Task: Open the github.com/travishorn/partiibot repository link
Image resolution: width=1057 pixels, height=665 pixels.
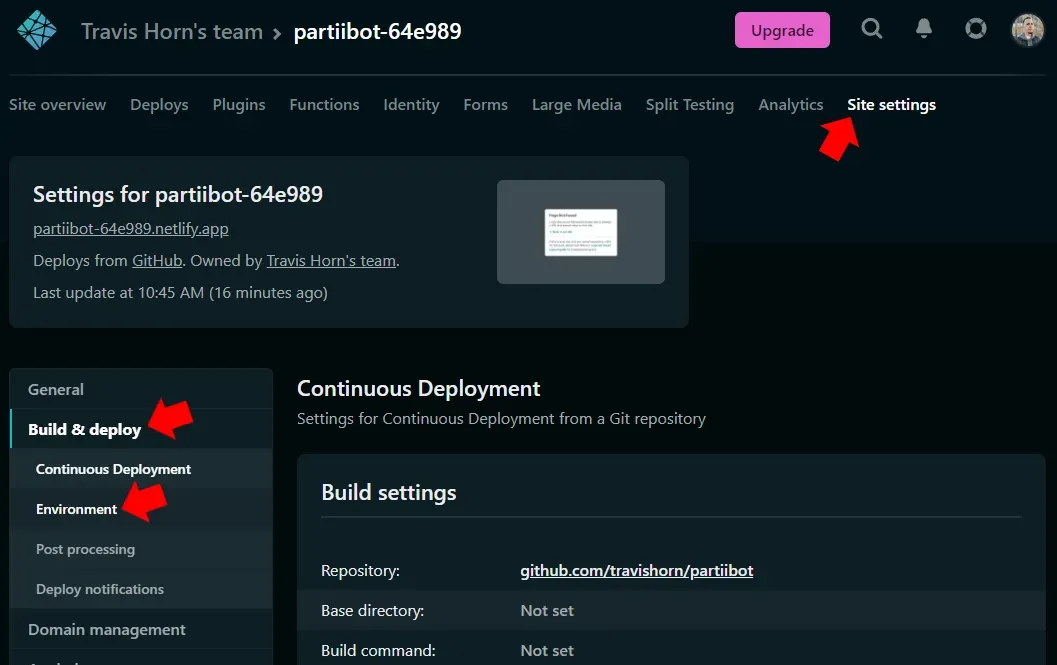Action: click(x=636, y=570)
